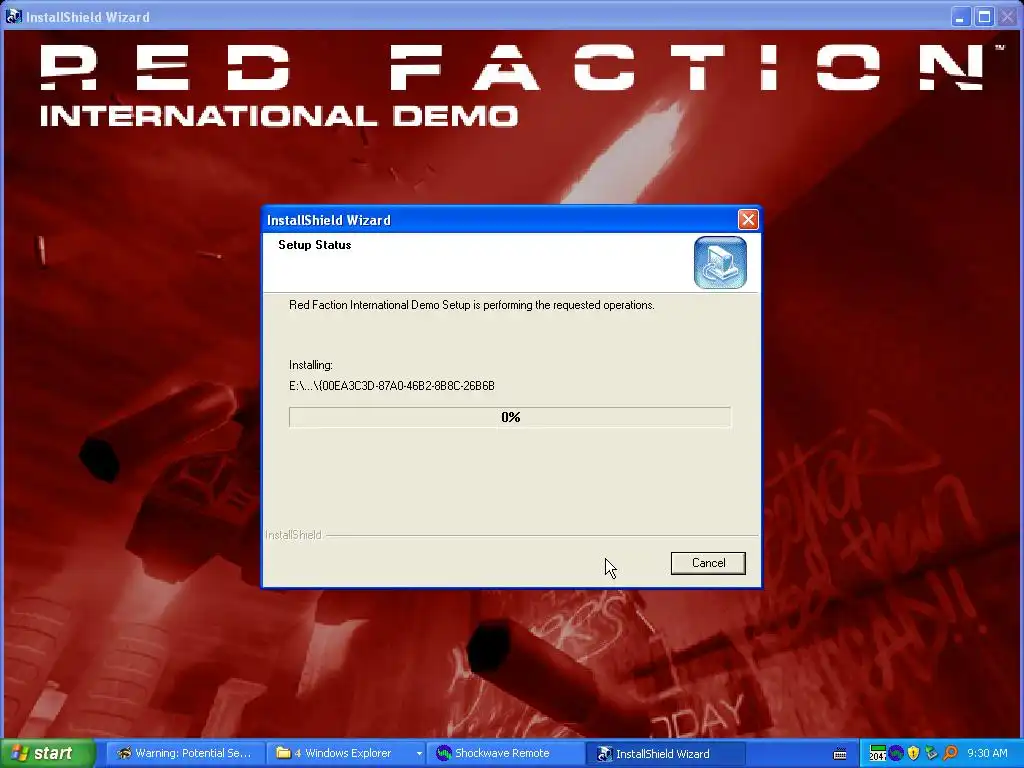Switch to Warning: Potential Security taskbar window

point(185,753)
